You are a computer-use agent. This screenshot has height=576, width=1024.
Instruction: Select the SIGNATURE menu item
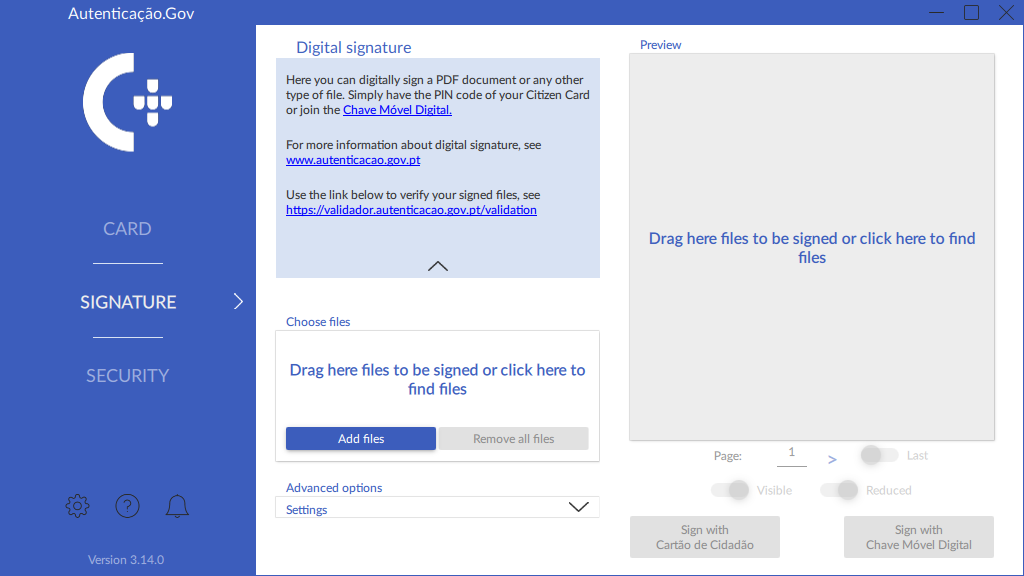click(128, 302)
